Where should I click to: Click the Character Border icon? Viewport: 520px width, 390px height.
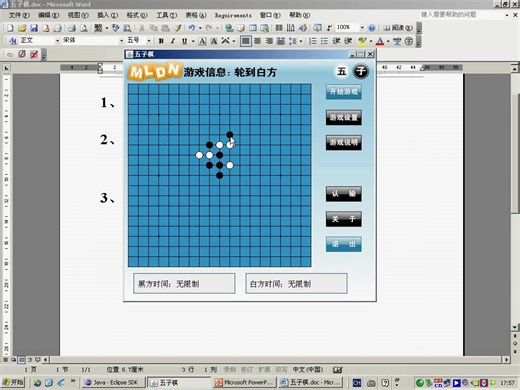pos(202,41)
